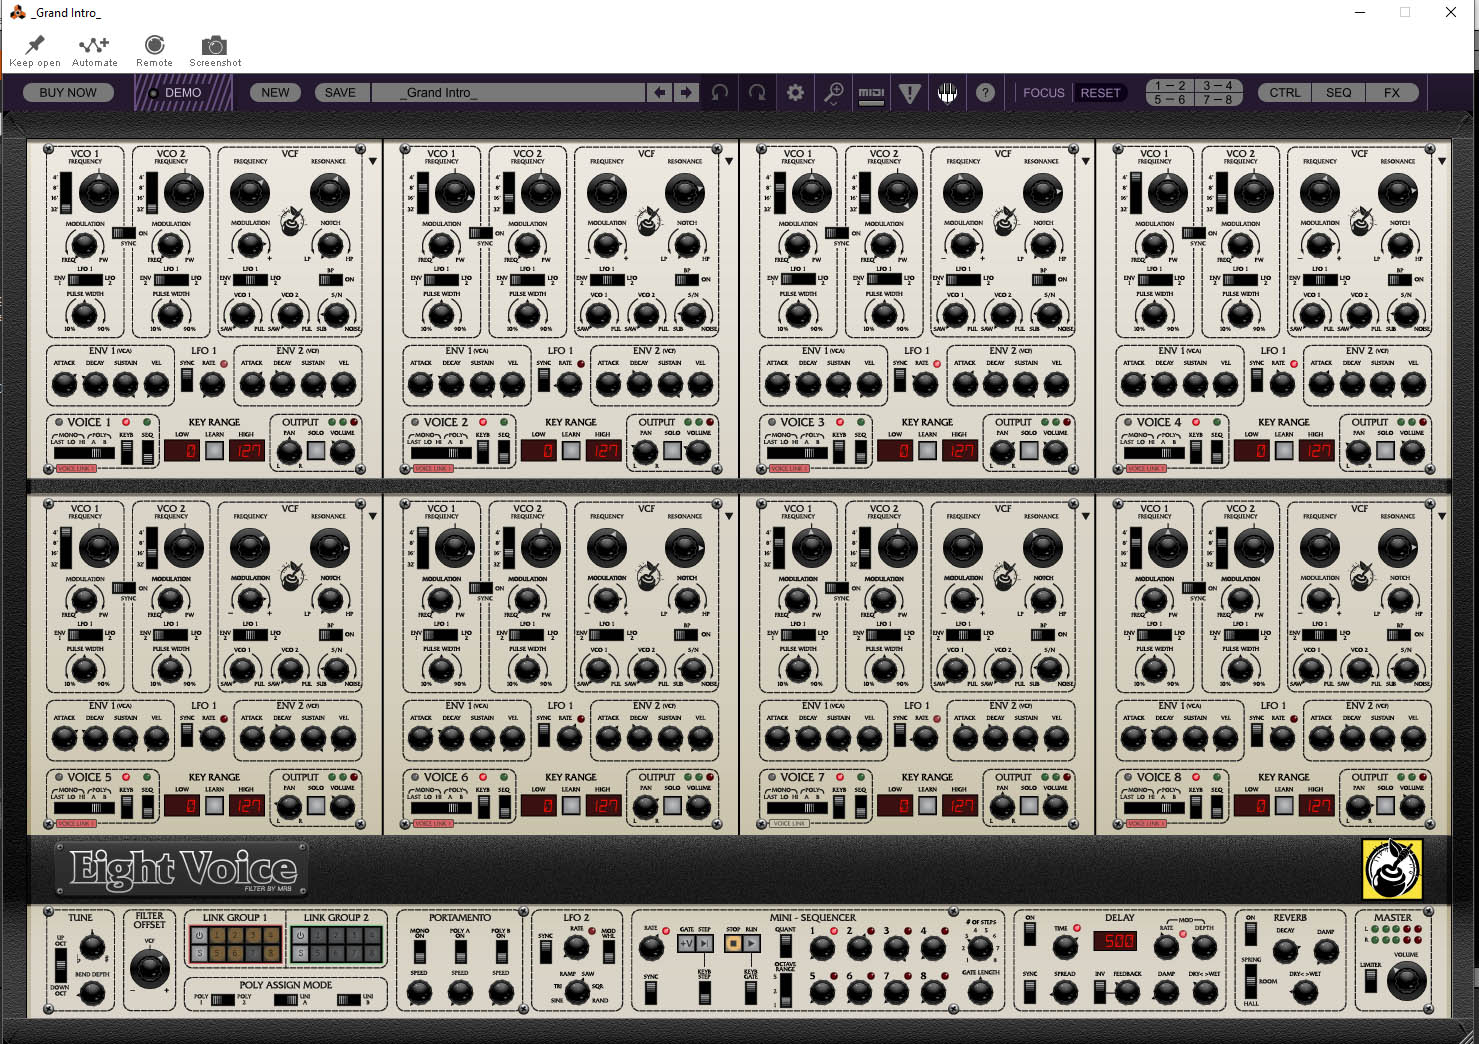1479x1044 pixels.
Task: Click the yellow Cherry Audio logo
Action: [x=1391, y=868]
